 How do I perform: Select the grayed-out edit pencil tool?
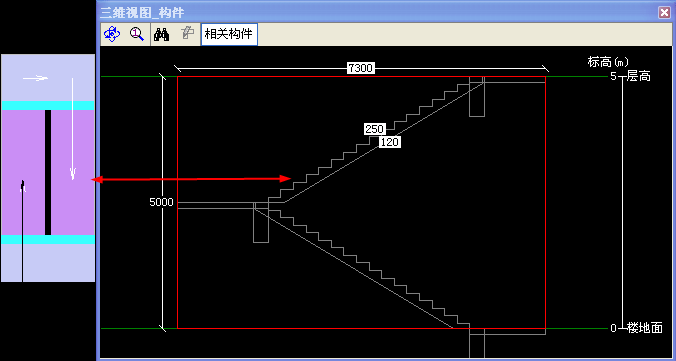pyautogui.click(x=187, y=35)
